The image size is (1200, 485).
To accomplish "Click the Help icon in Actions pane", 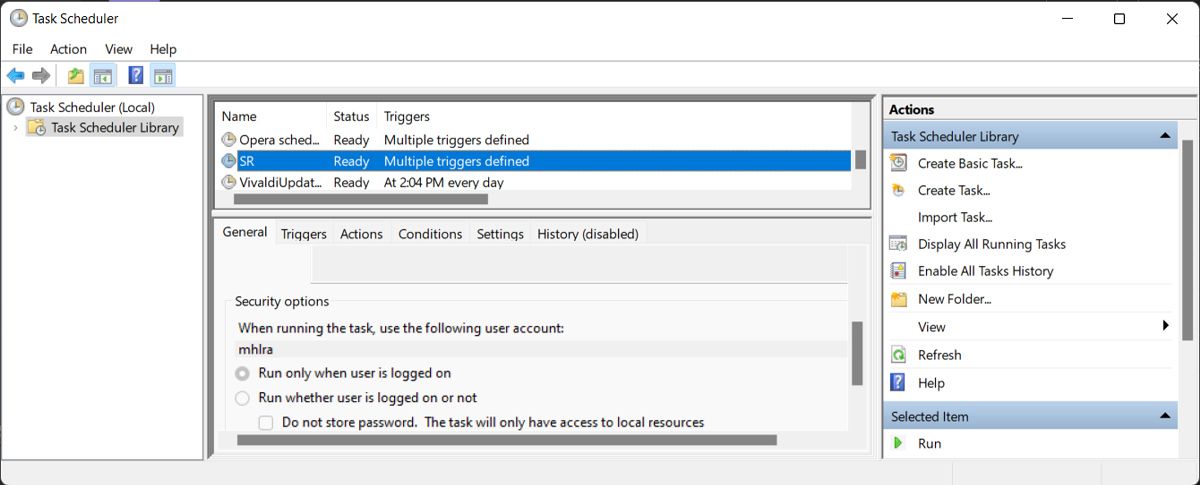I will tap(899, 383).
